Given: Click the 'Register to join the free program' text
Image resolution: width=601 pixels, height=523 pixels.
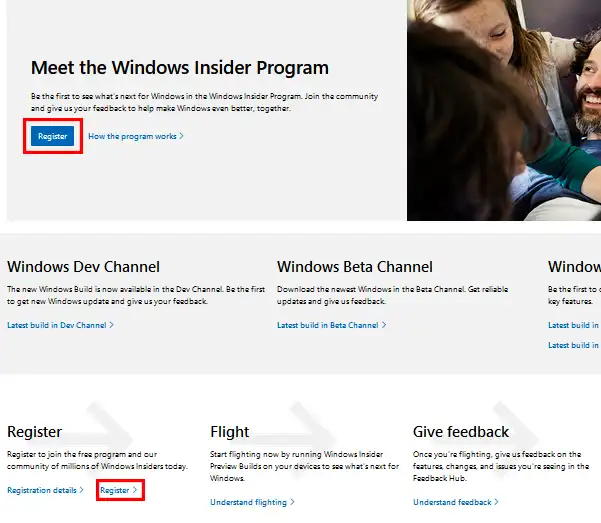Looking at the screenshot, I should click(97, 460).
